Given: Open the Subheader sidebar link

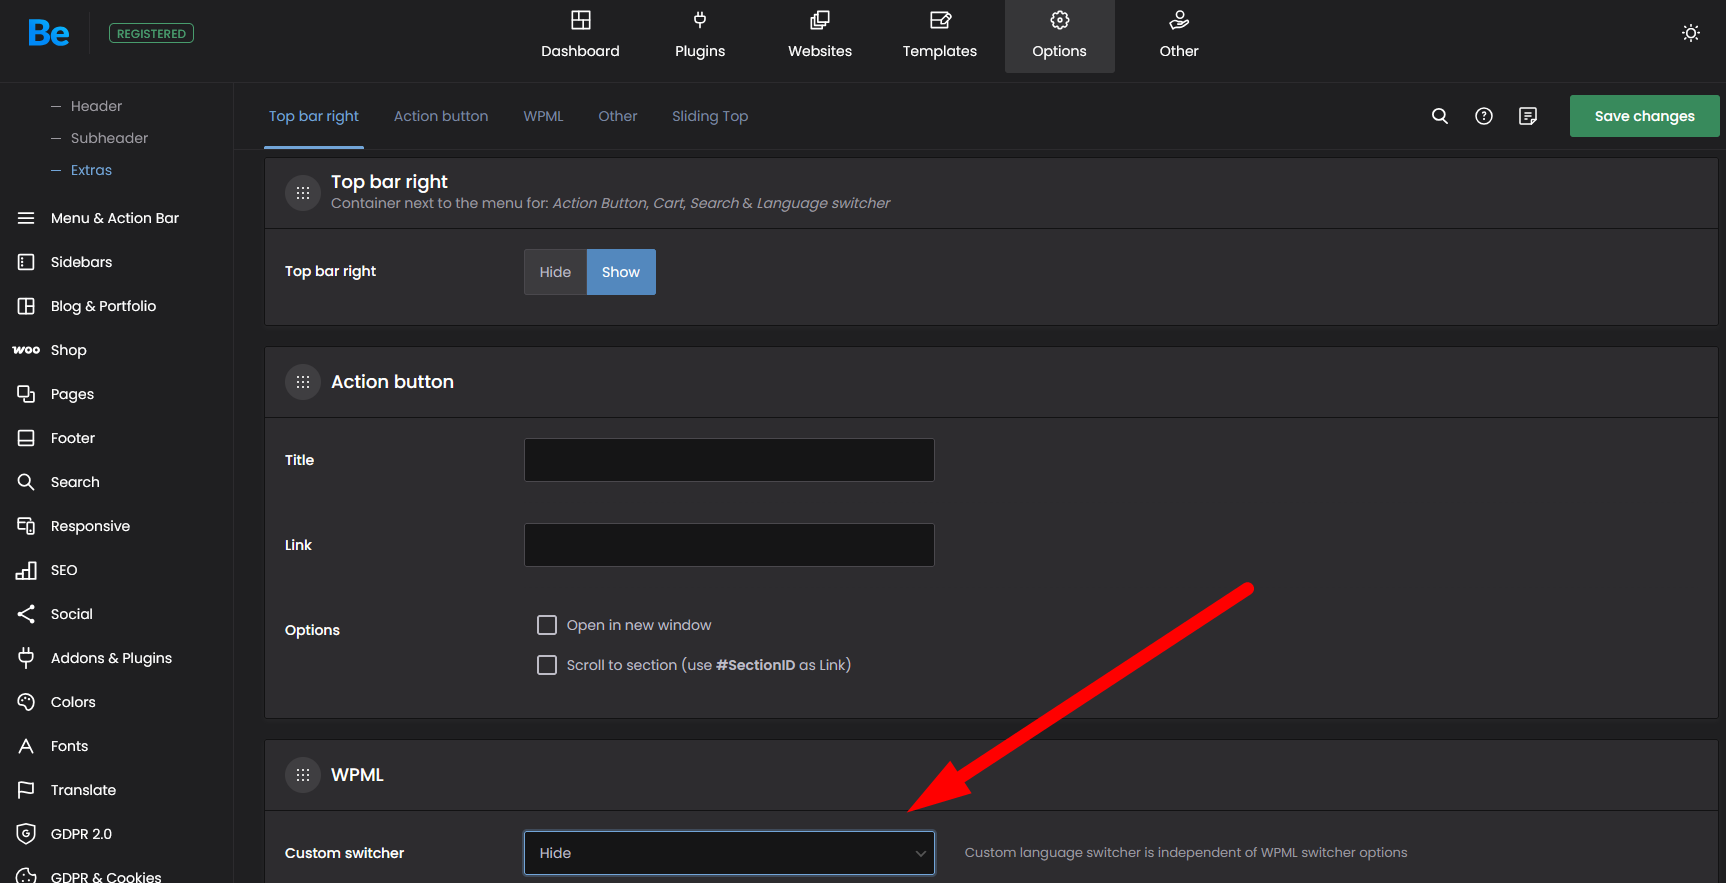Looking at the screenshot, I should click(x=109, y=138).
